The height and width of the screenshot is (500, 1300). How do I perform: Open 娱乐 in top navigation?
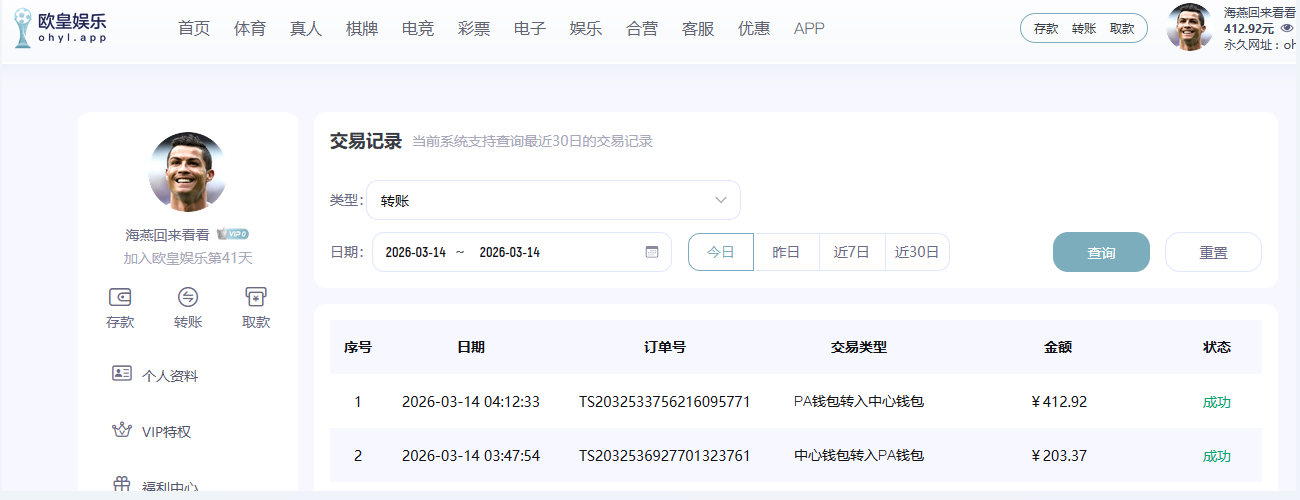(586, 28)
